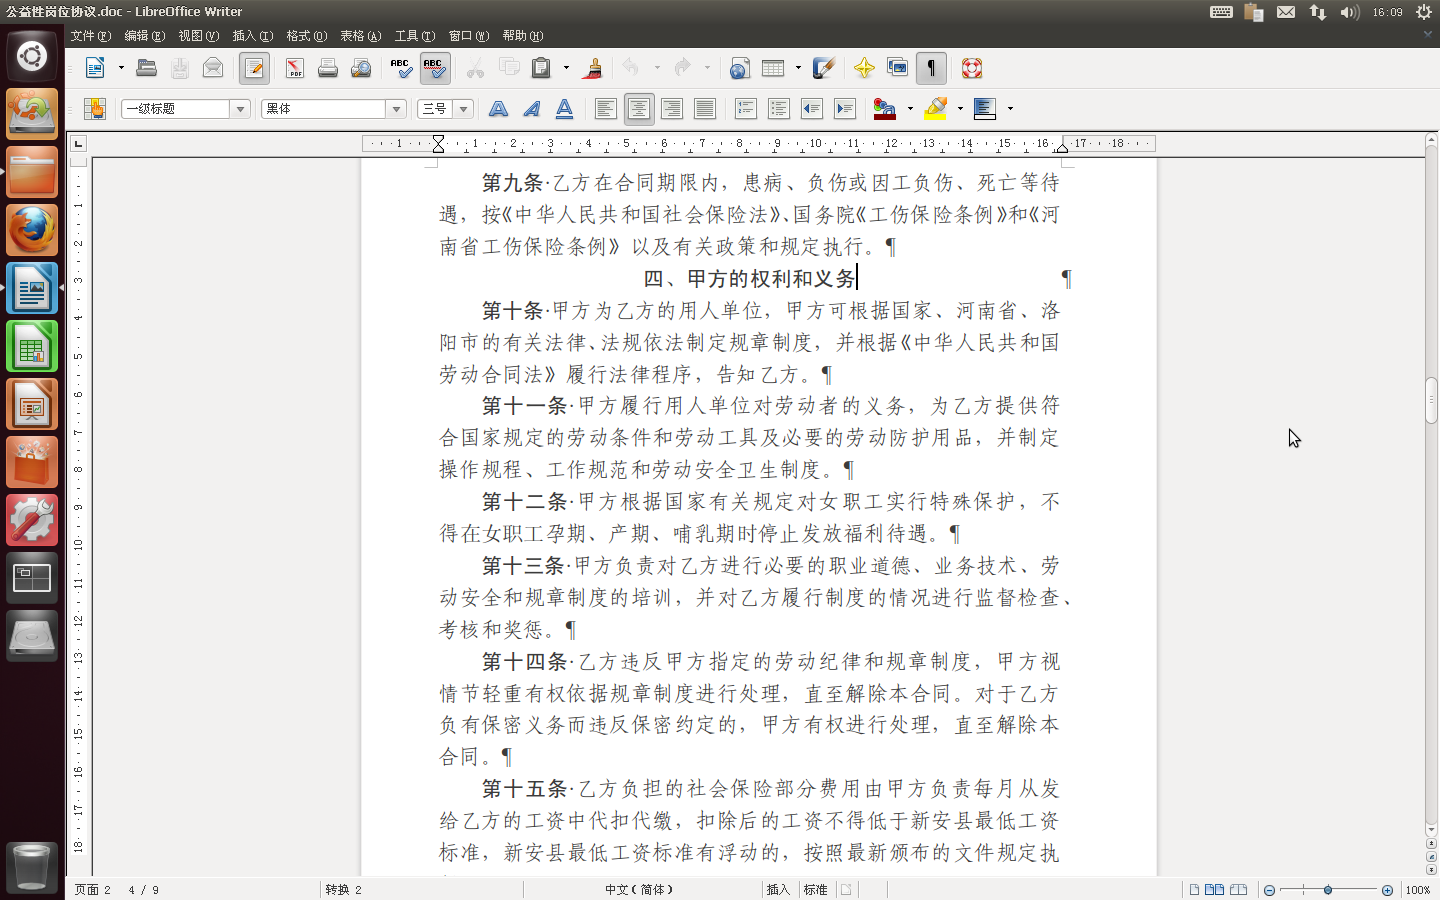Open a file with the Open icon
The width and height of the screenshot is (1440, 900).
click(146, 68)
